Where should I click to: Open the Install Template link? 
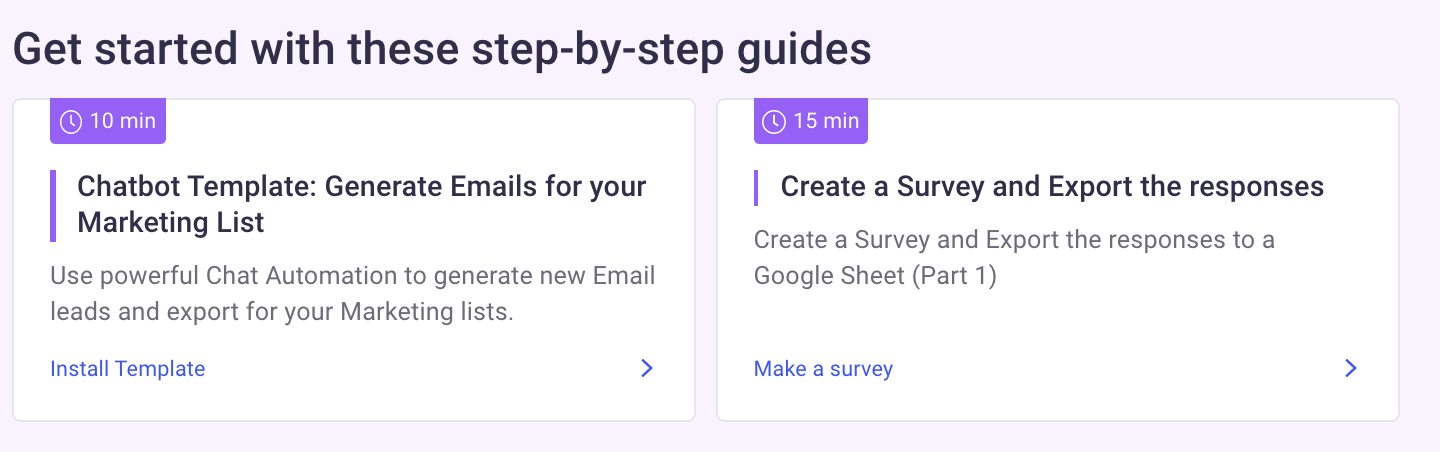coord(127,368)
